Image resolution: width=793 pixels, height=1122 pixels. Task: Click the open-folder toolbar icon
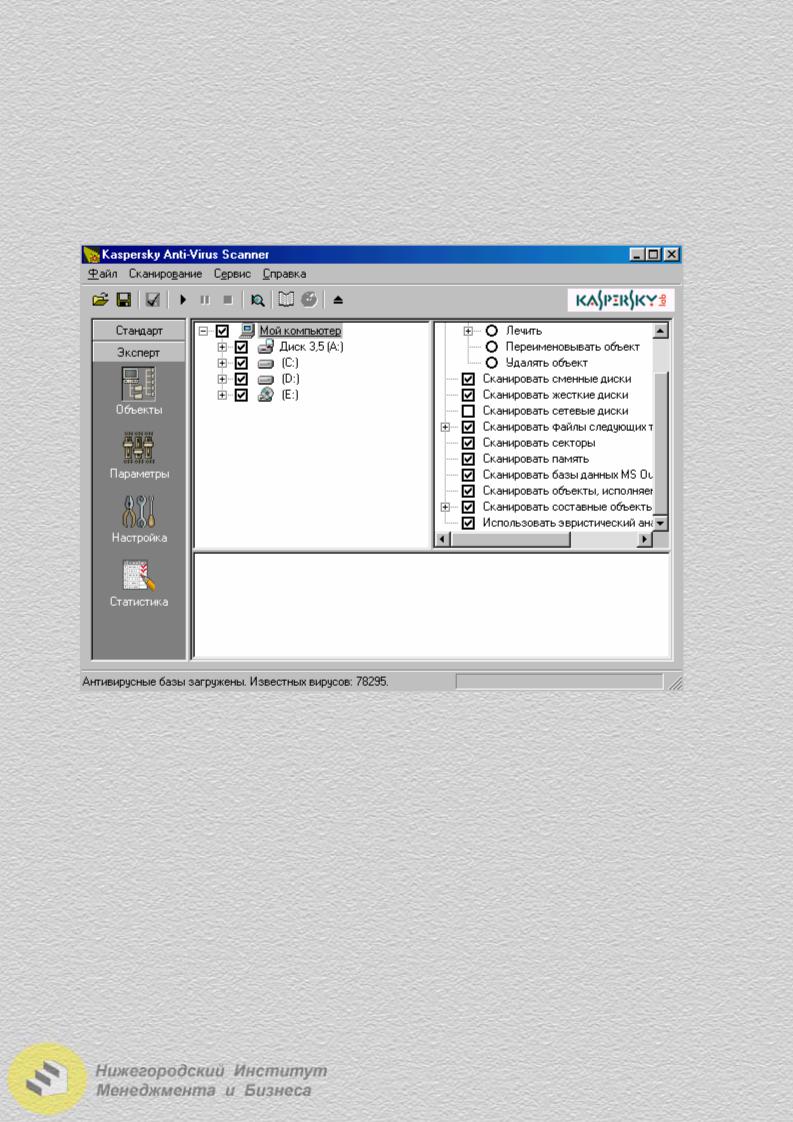tap(100, 300)
